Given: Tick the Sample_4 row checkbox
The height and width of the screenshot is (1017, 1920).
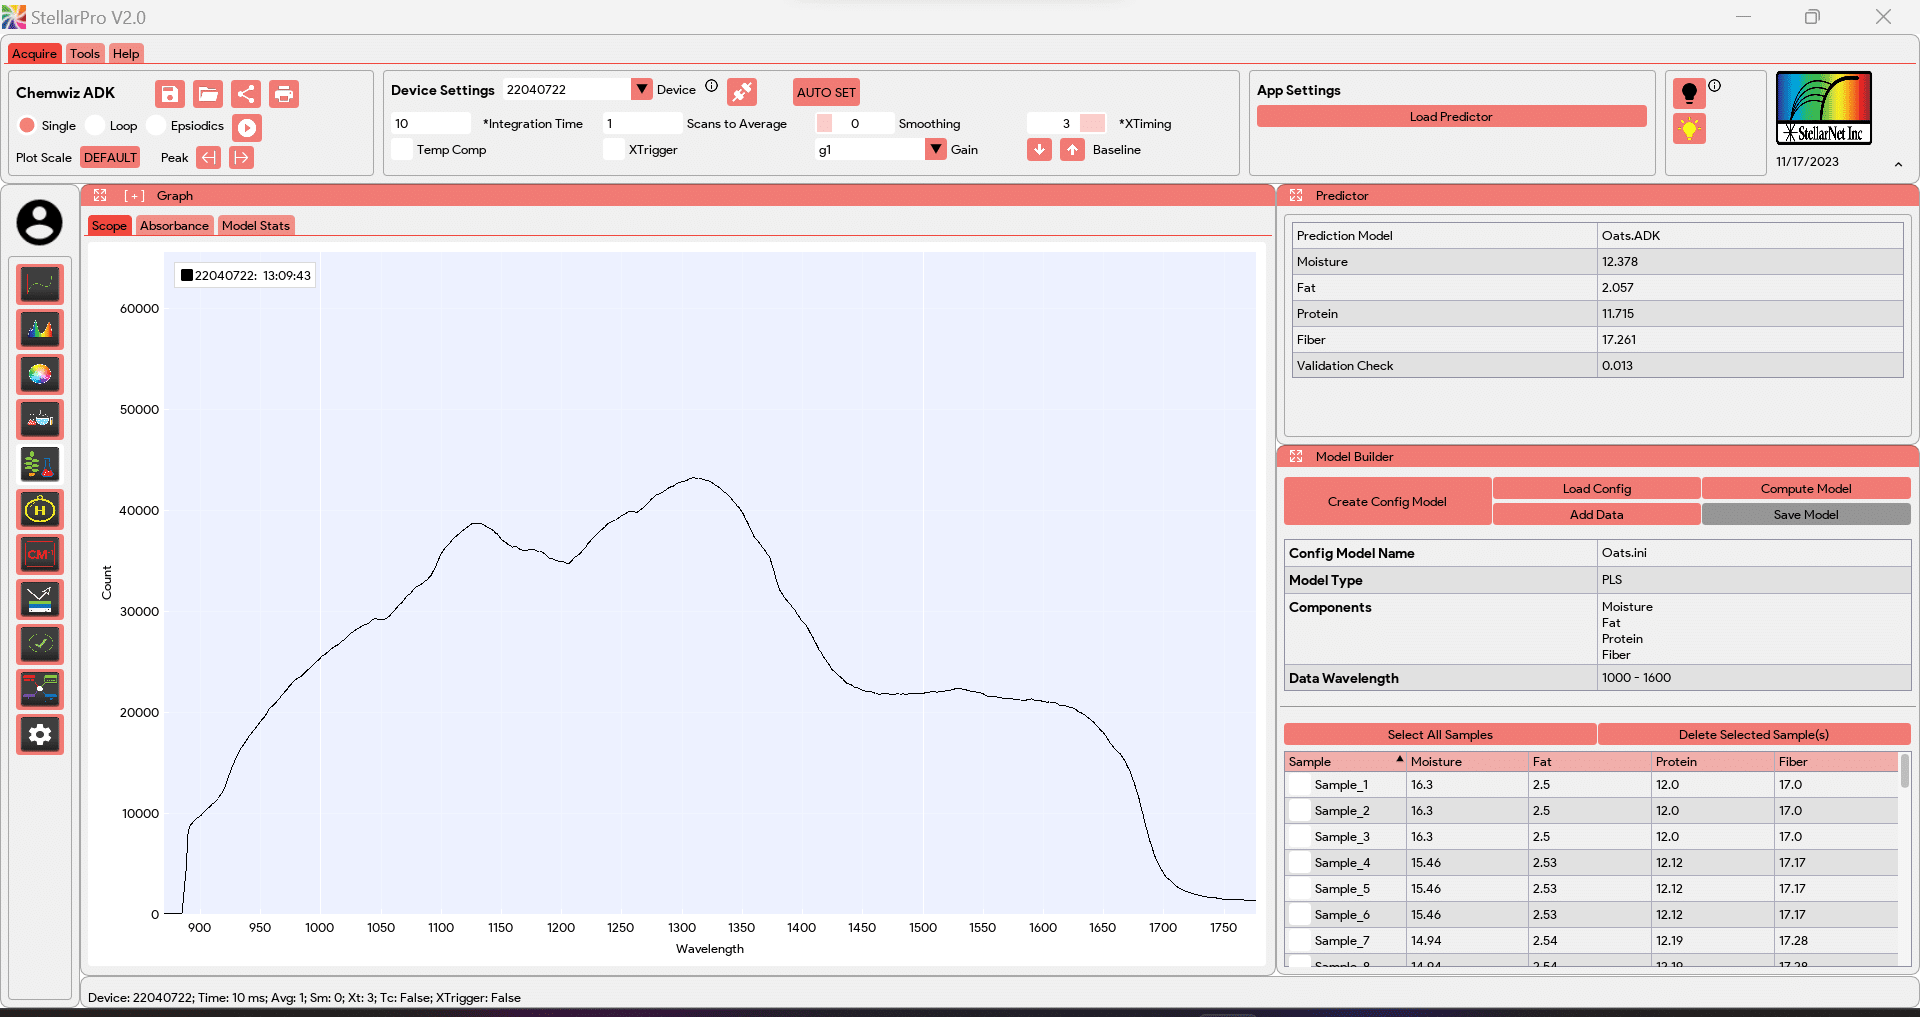Looking at the screenshot, I should pyautogui.click(x=1299, y=863).
